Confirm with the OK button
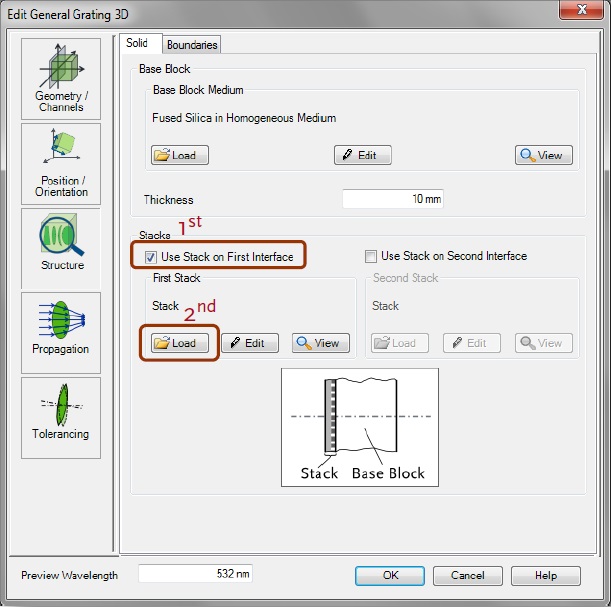The height and width of the screenshot is (607, 611). tap(390, 575)
